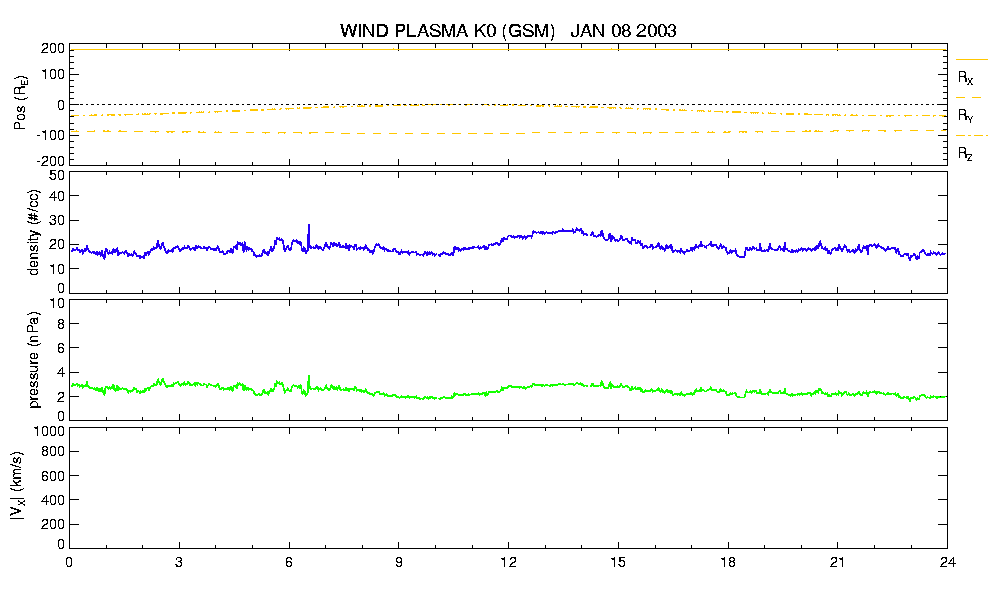Click the |Vx| (km/s) axis label
The image size is (993, 600).
click(x=17, y=487)
